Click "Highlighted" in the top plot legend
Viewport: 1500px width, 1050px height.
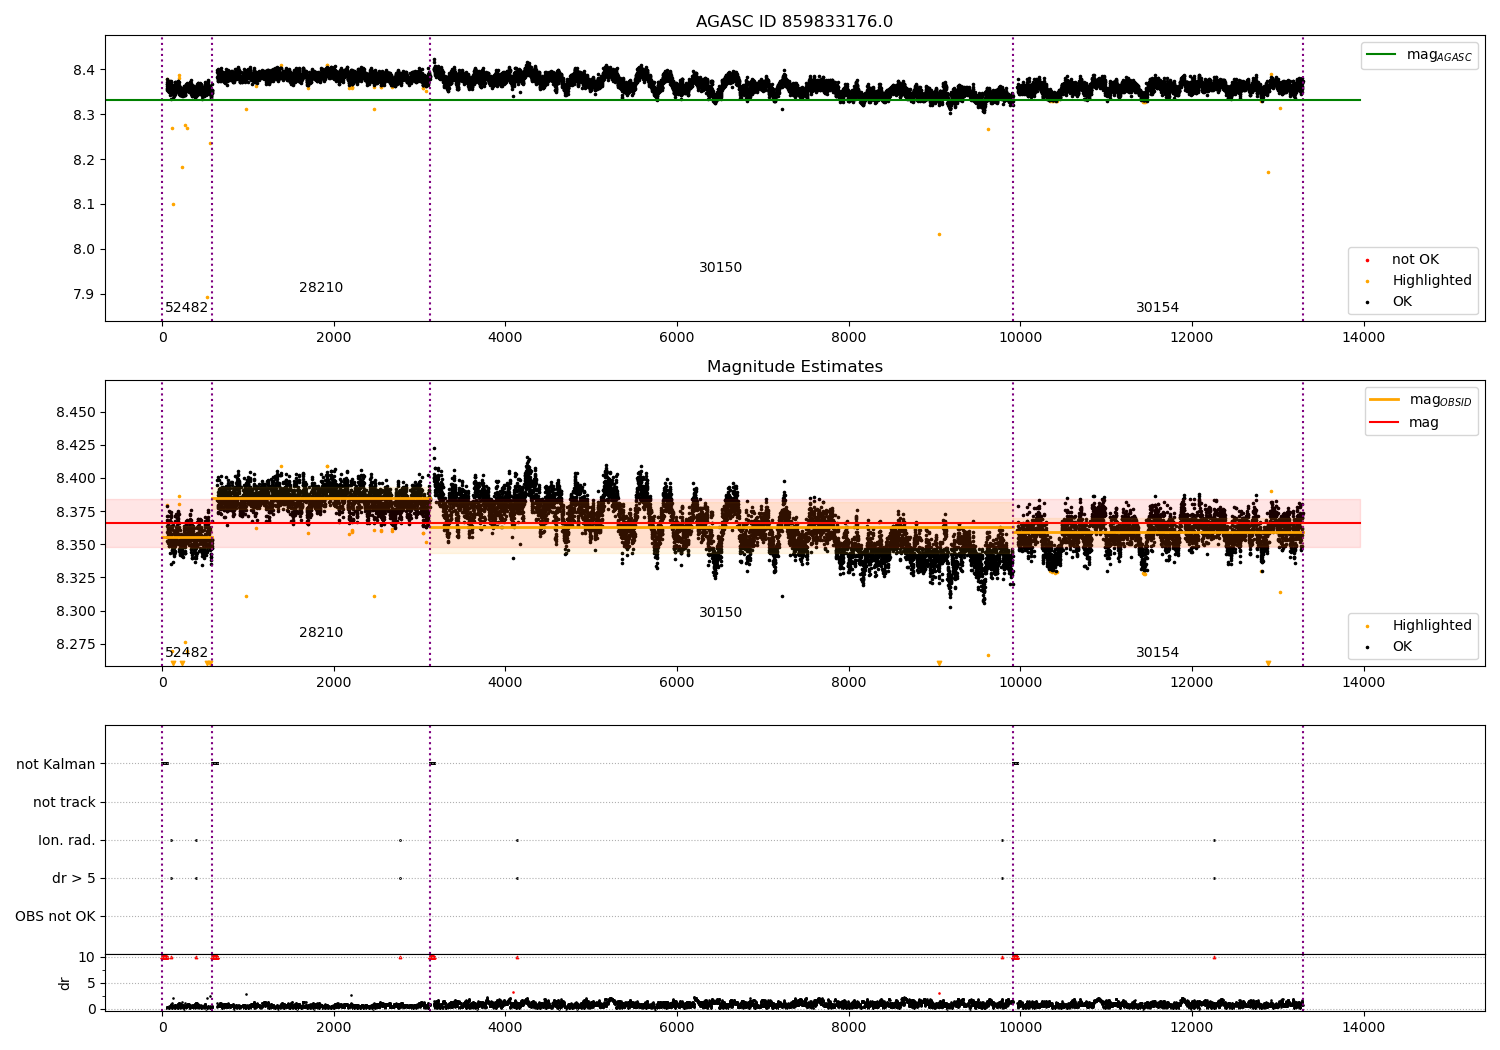[x=1432, y=281]
